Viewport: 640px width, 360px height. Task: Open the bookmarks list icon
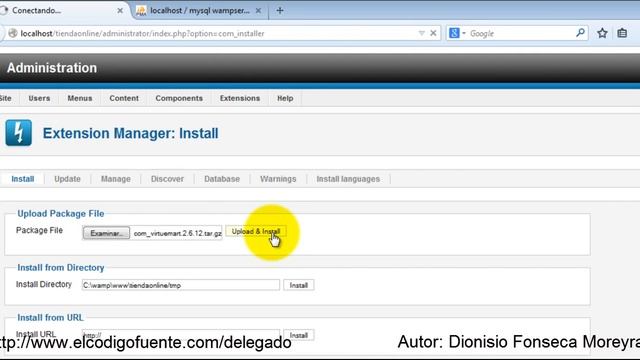(622, 33)
